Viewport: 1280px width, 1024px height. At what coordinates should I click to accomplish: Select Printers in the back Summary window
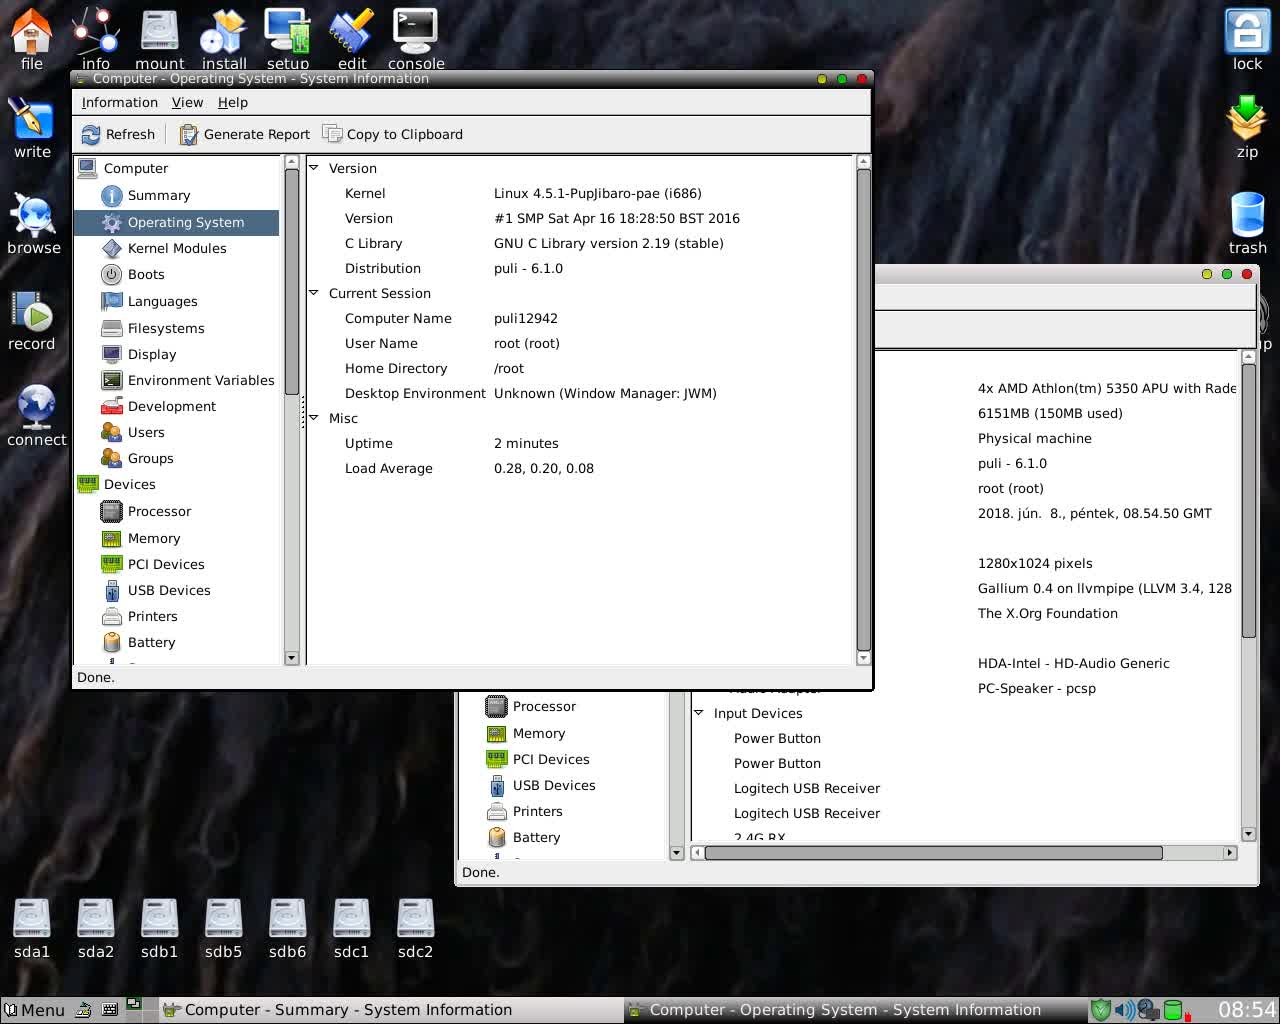tap(537, 811)
